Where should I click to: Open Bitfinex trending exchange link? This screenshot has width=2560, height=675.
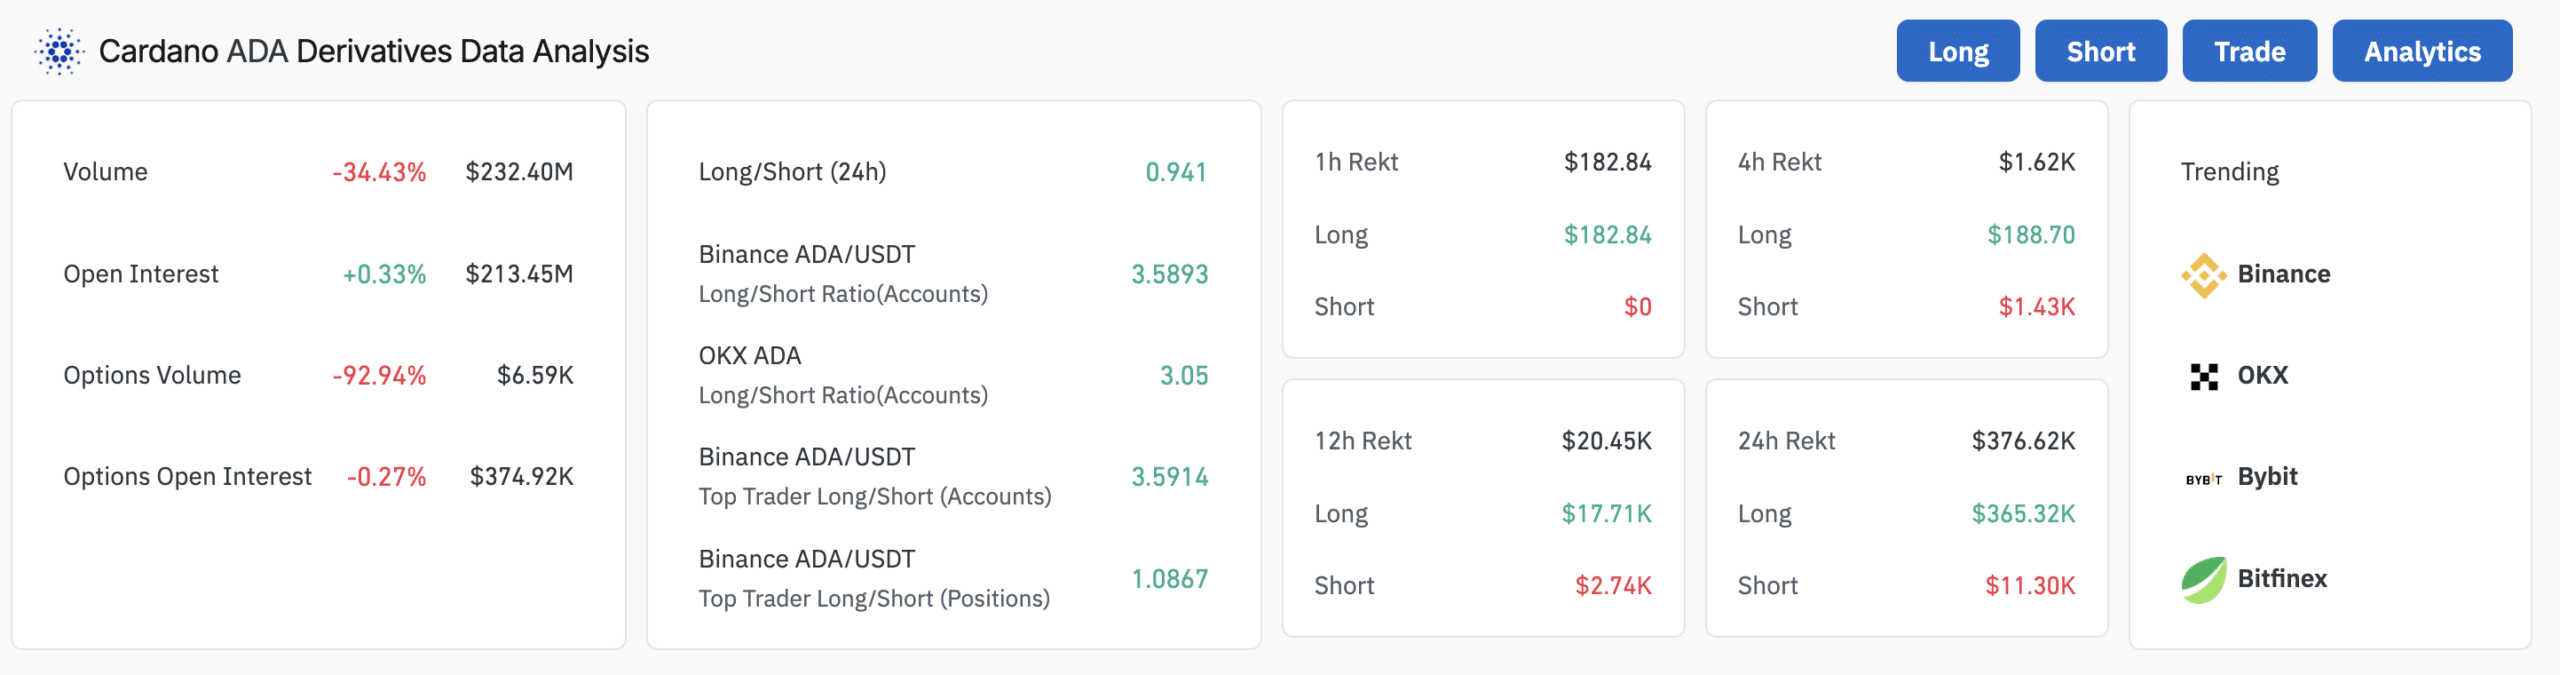tap(2282, 578)
